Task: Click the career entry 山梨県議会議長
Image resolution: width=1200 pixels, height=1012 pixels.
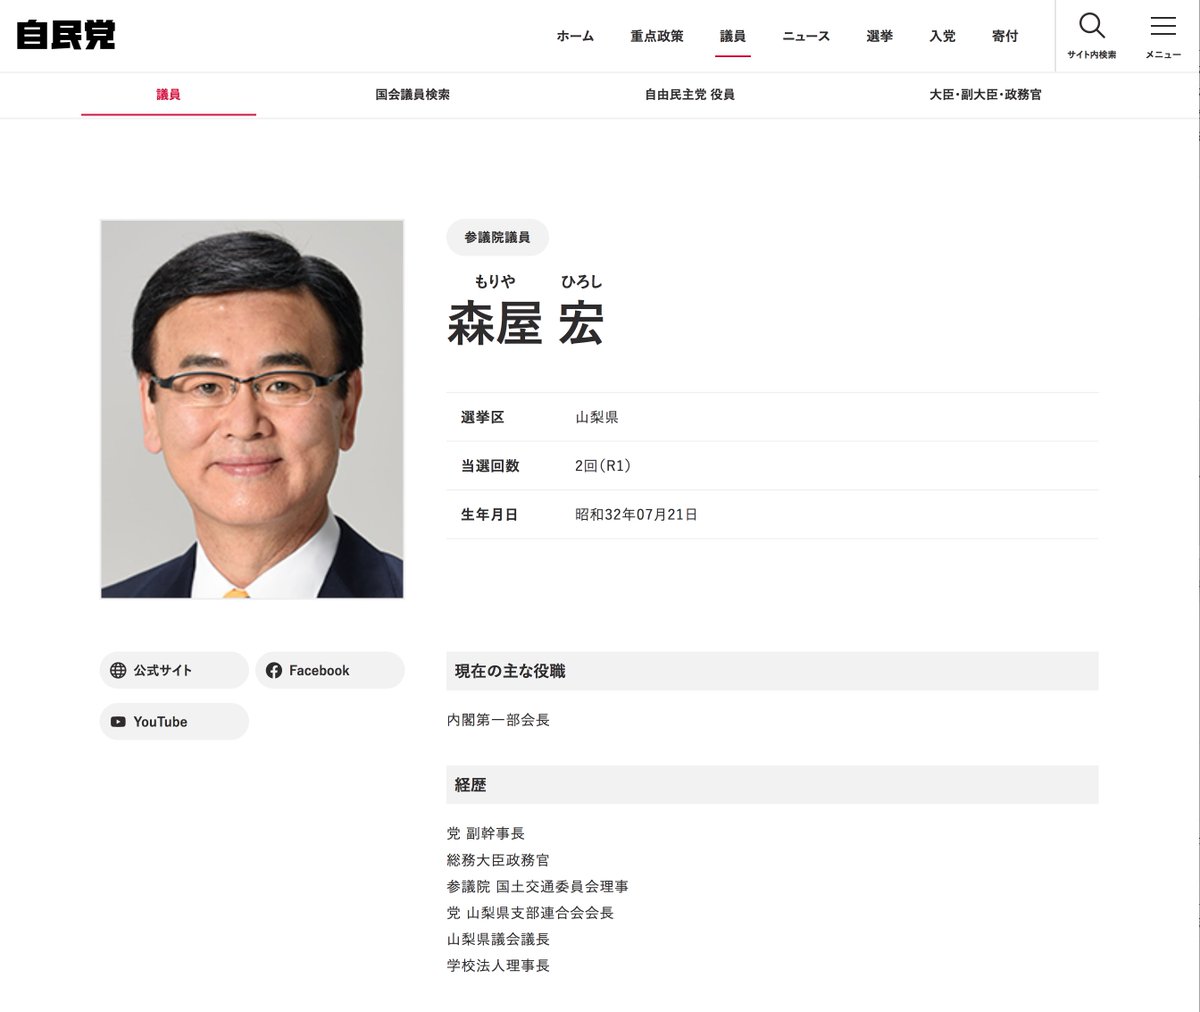Action: click(498, 940)
